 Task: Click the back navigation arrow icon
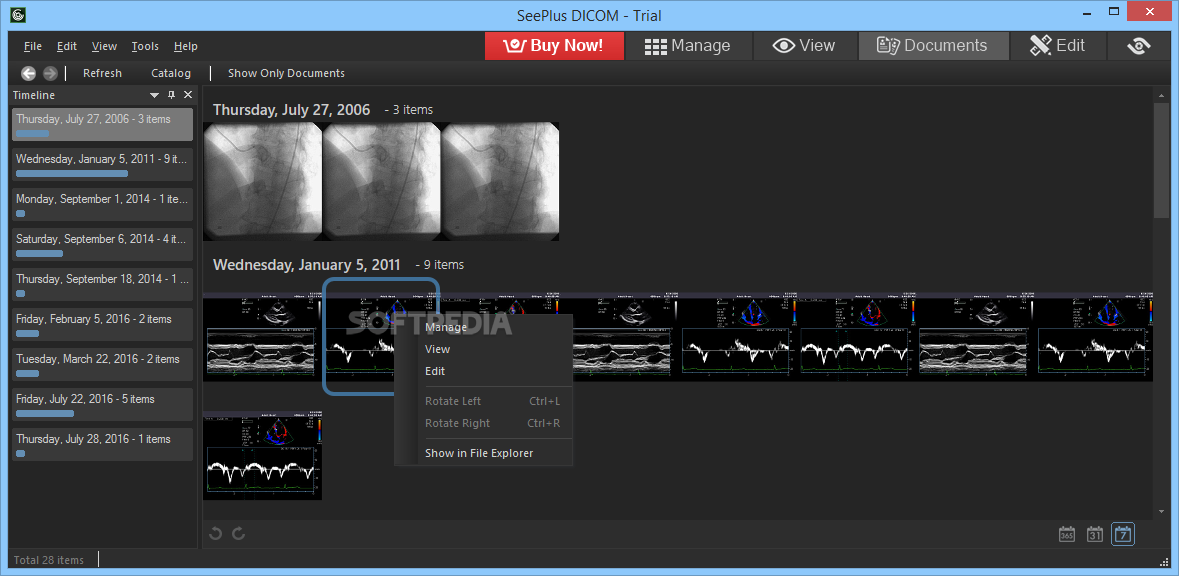[x=29, y=73]
